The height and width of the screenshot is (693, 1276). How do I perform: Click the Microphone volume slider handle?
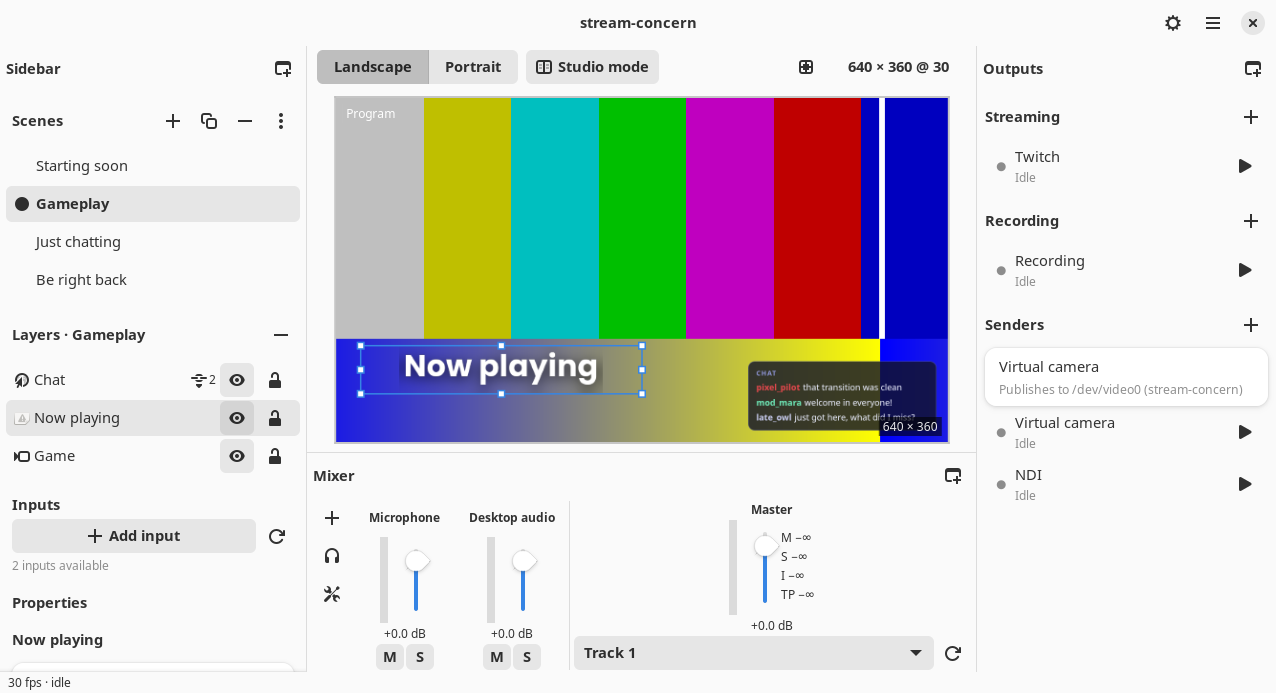(417, 561)
